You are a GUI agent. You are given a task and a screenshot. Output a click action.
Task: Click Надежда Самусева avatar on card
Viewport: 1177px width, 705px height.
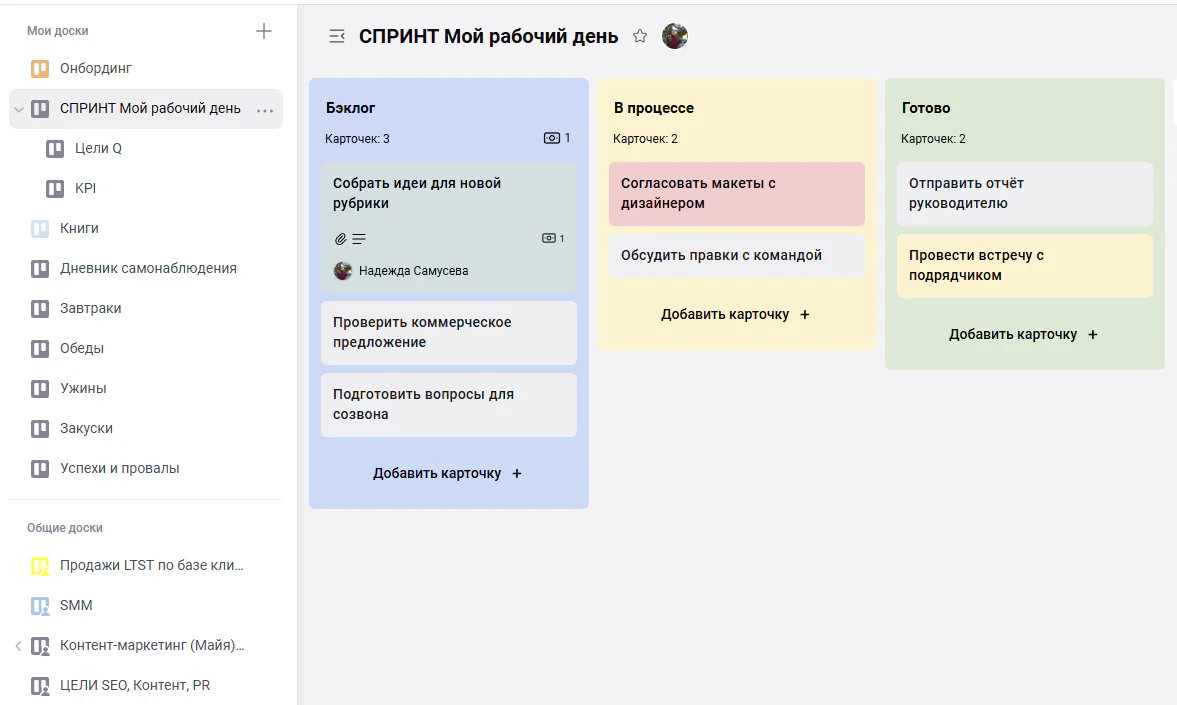(343, 270)
